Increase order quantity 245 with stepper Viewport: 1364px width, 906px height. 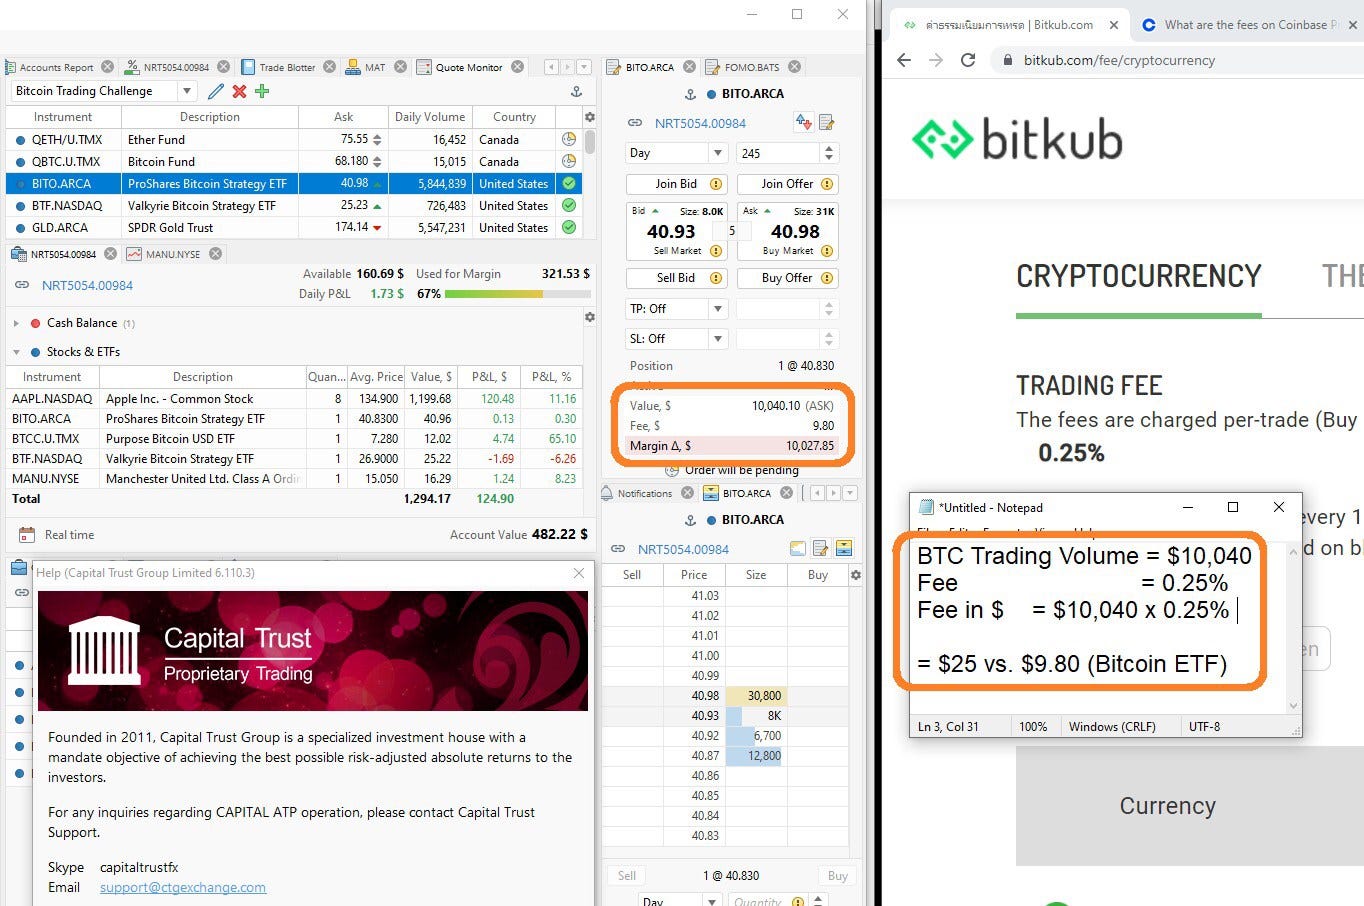(829, 148)
